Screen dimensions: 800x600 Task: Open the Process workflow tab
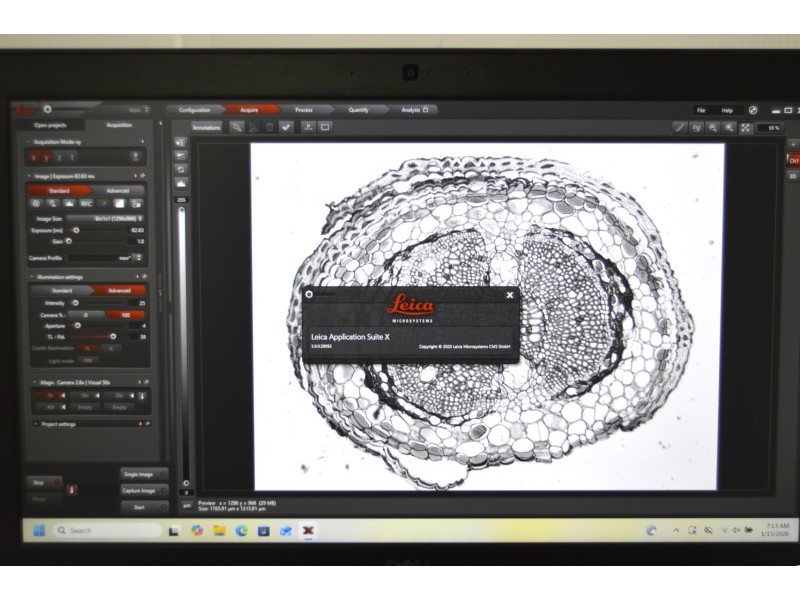pos(304,110)
